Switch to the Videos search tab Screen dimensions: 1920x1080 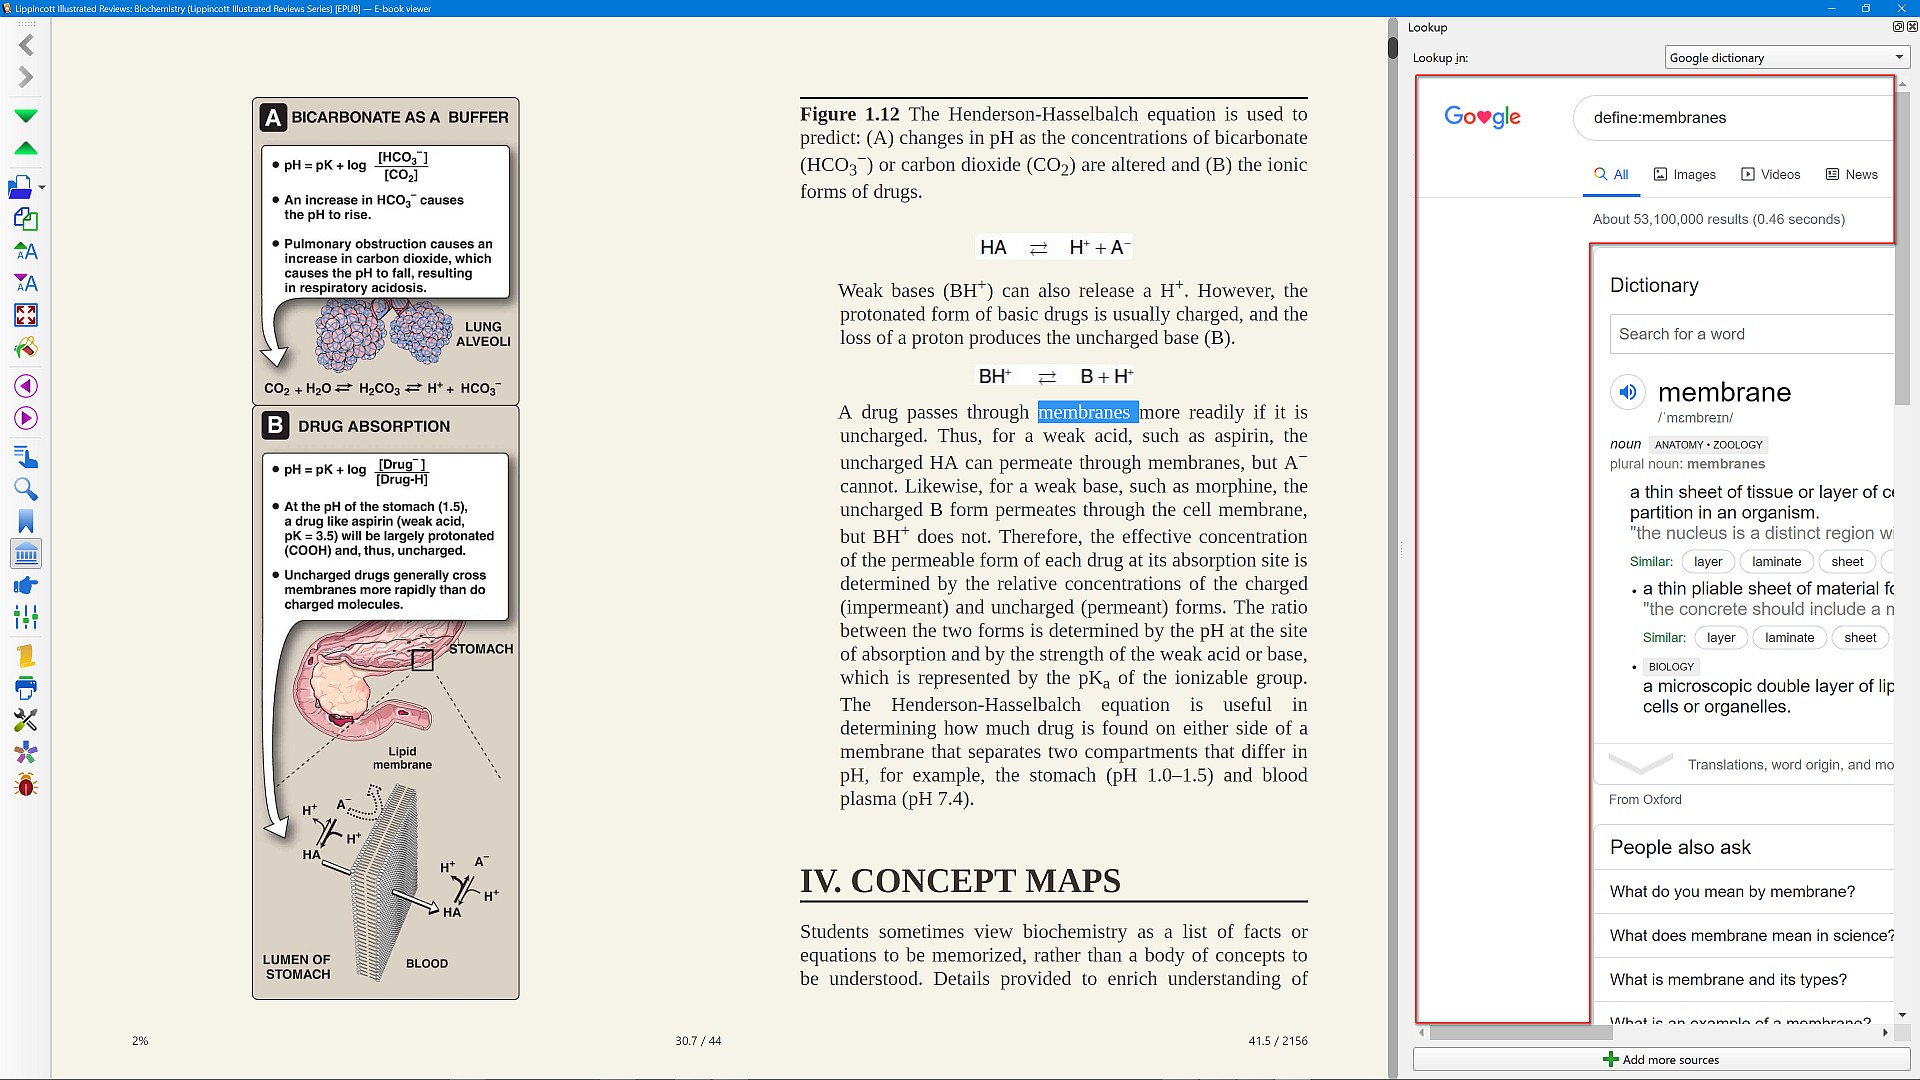(x=1770, y=174)
